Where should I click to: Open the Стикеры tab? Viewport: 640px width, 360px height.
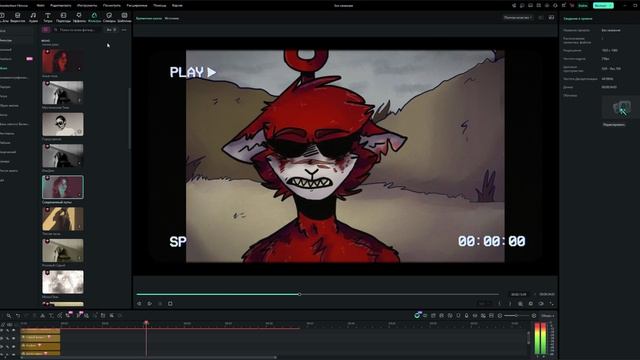click(x=109, y=17)
